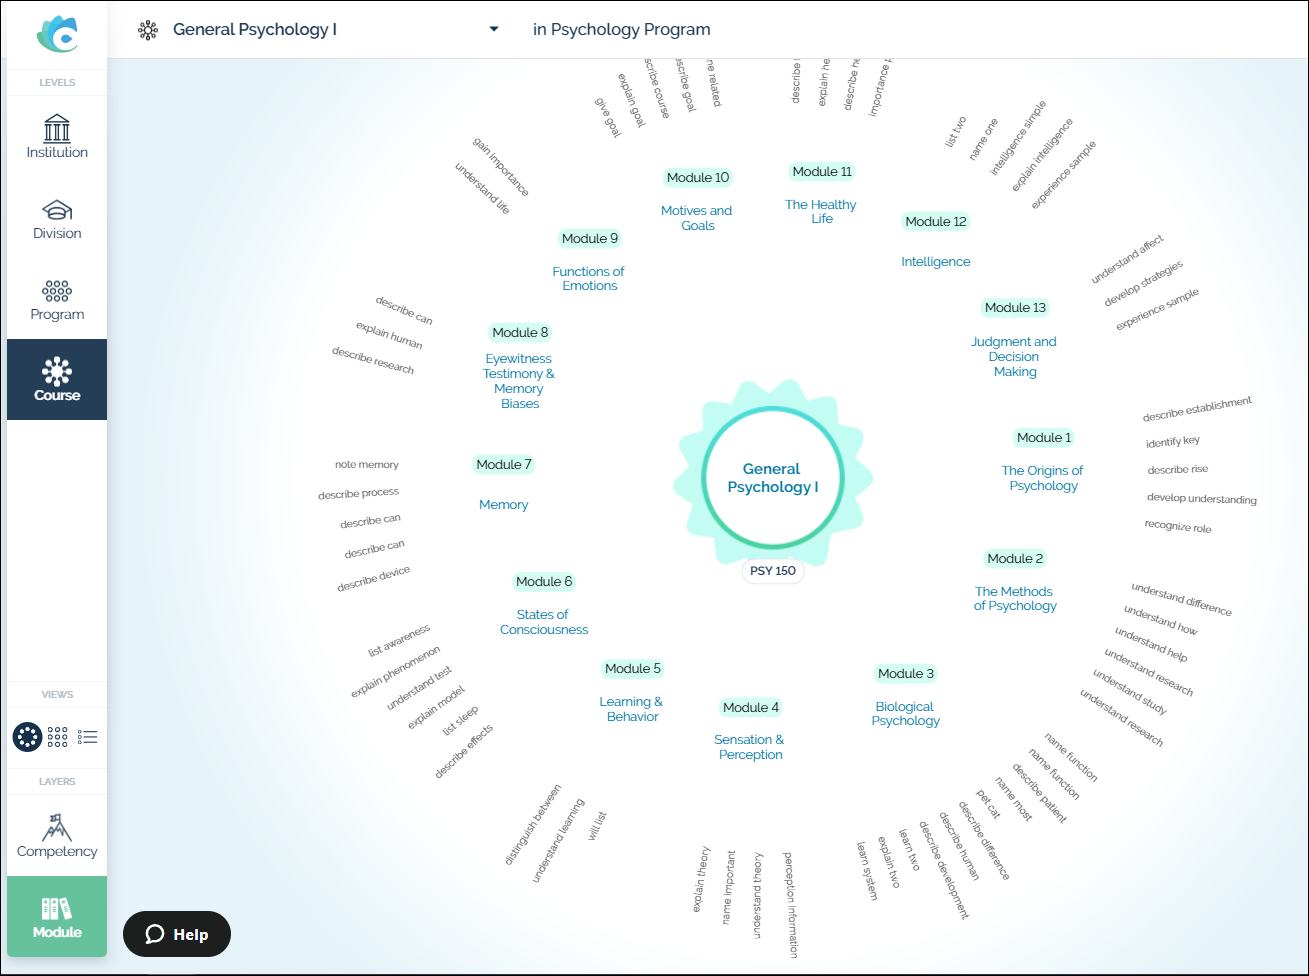
Task: Open the Institution level
Action: coord(57,137)
